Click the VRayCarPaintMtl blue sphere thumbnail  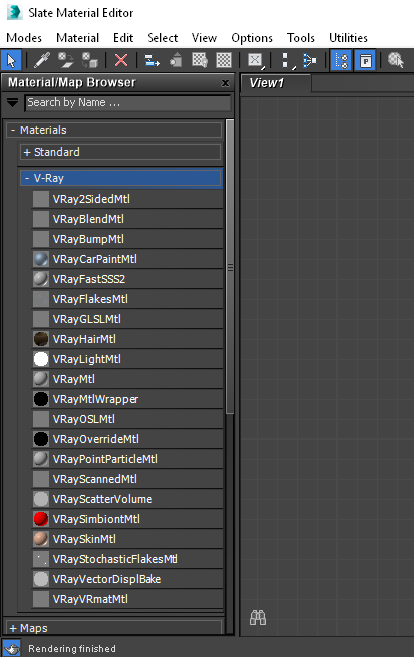pos(41,259)
